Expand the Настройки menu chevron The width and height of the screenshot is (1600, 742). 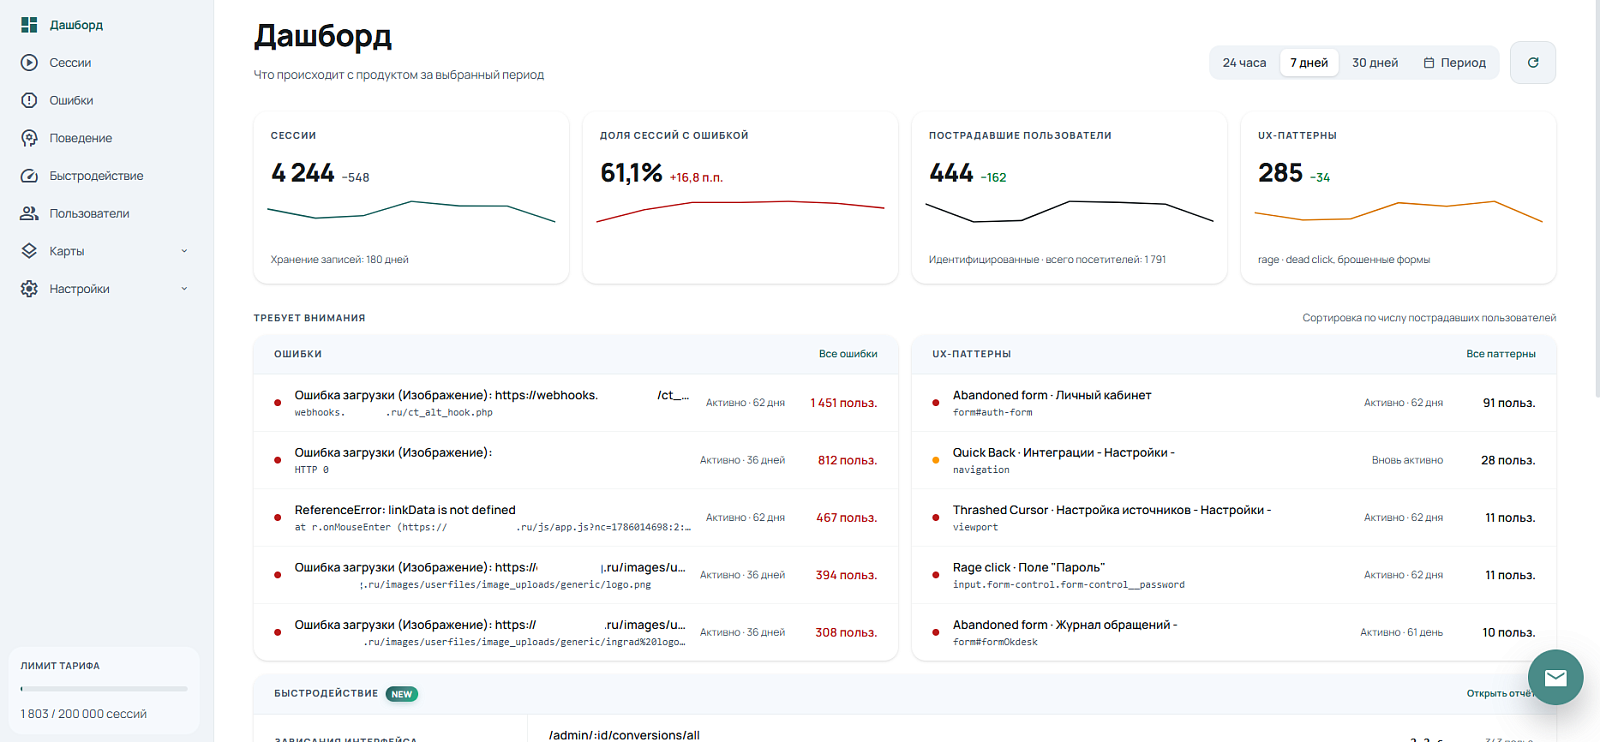click(x=184, y=289)
